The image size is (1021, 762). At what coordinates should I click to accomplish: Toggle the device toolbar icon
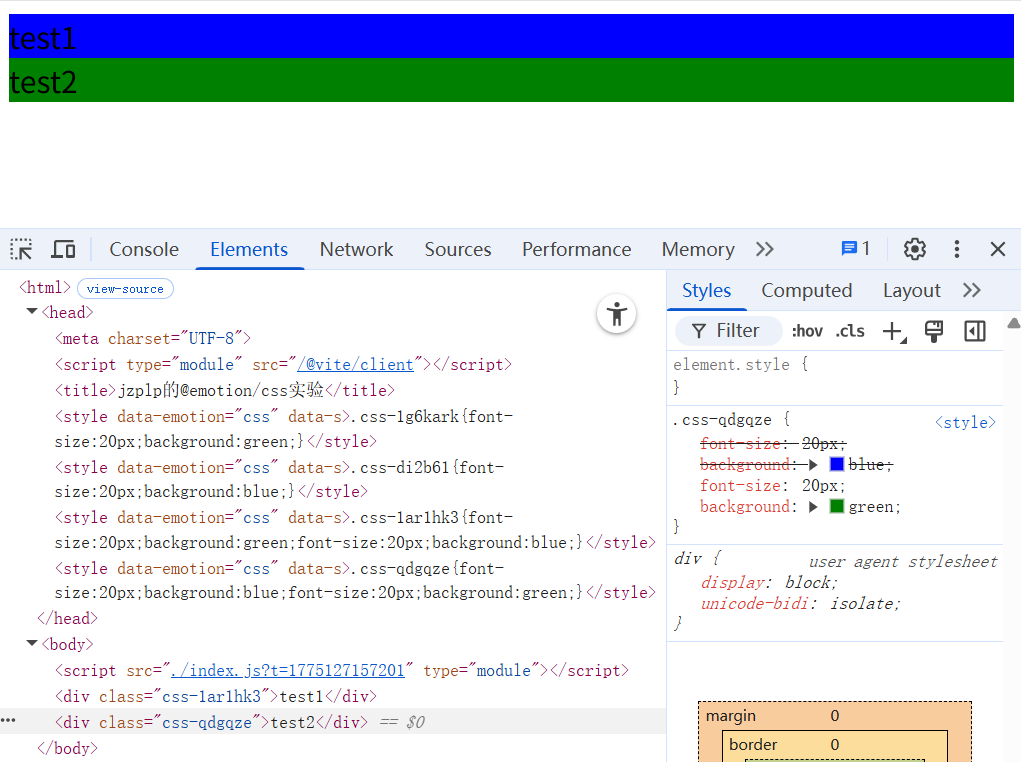pyautogui.click(x=64, y=249)
